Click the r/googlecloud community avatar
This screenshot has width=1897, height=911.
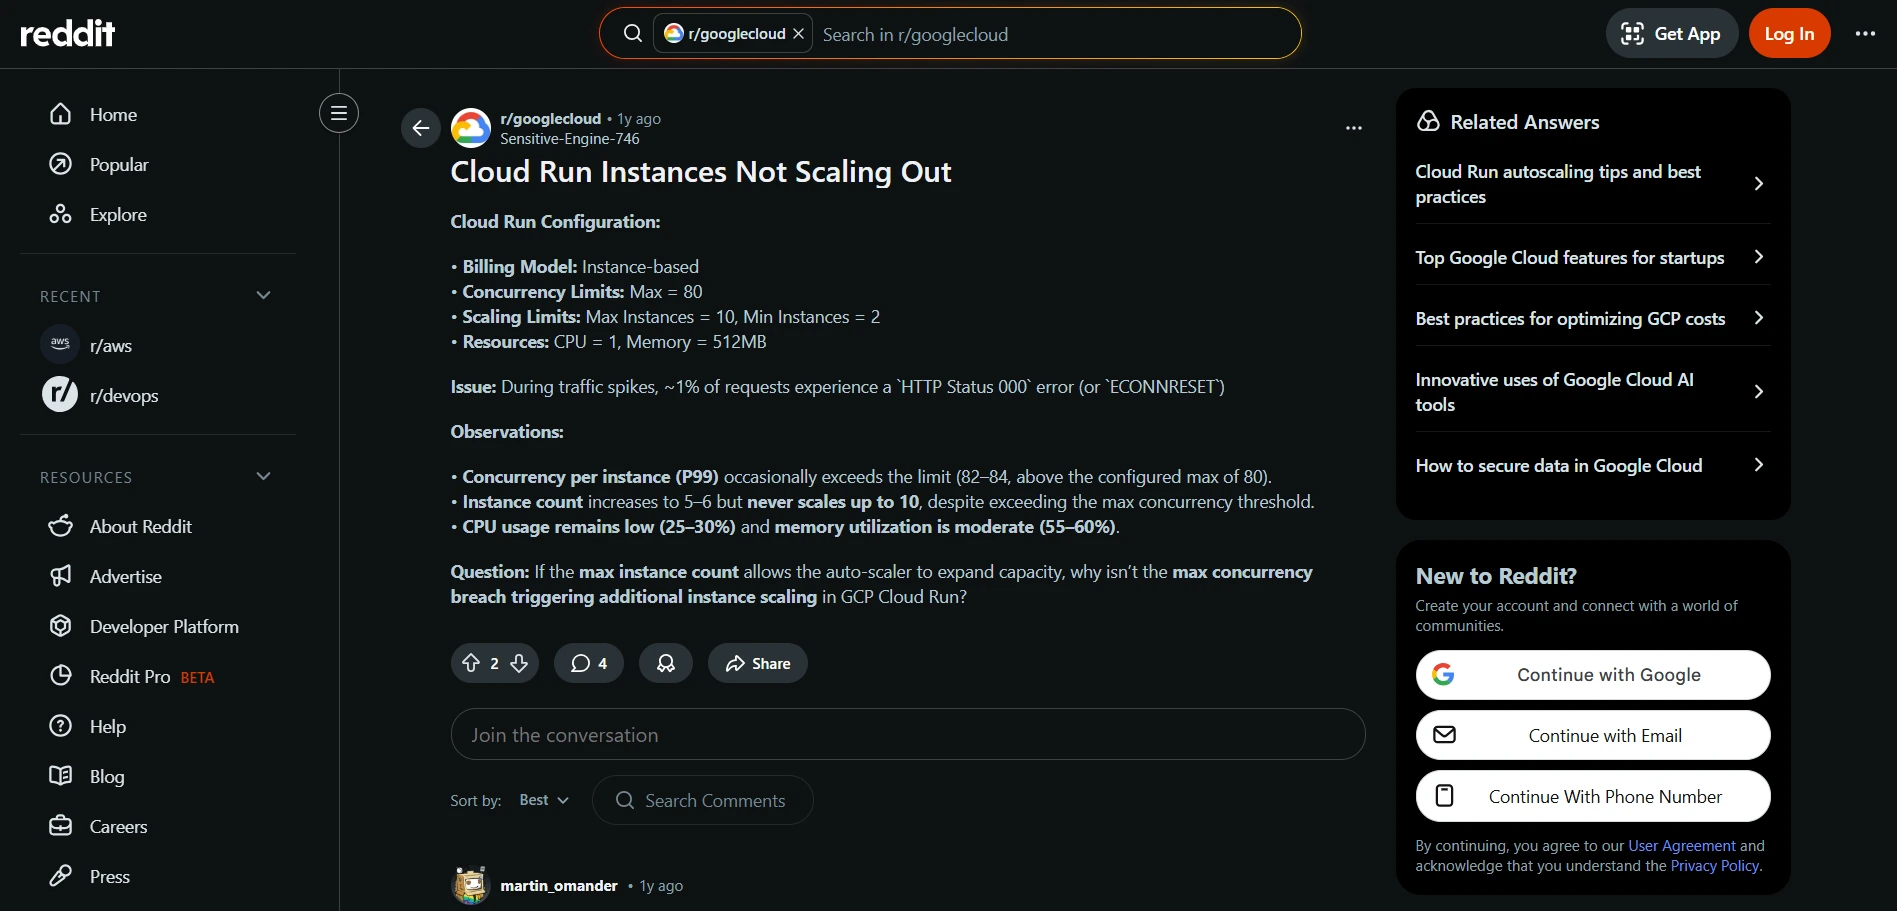(x=471, y=128)
